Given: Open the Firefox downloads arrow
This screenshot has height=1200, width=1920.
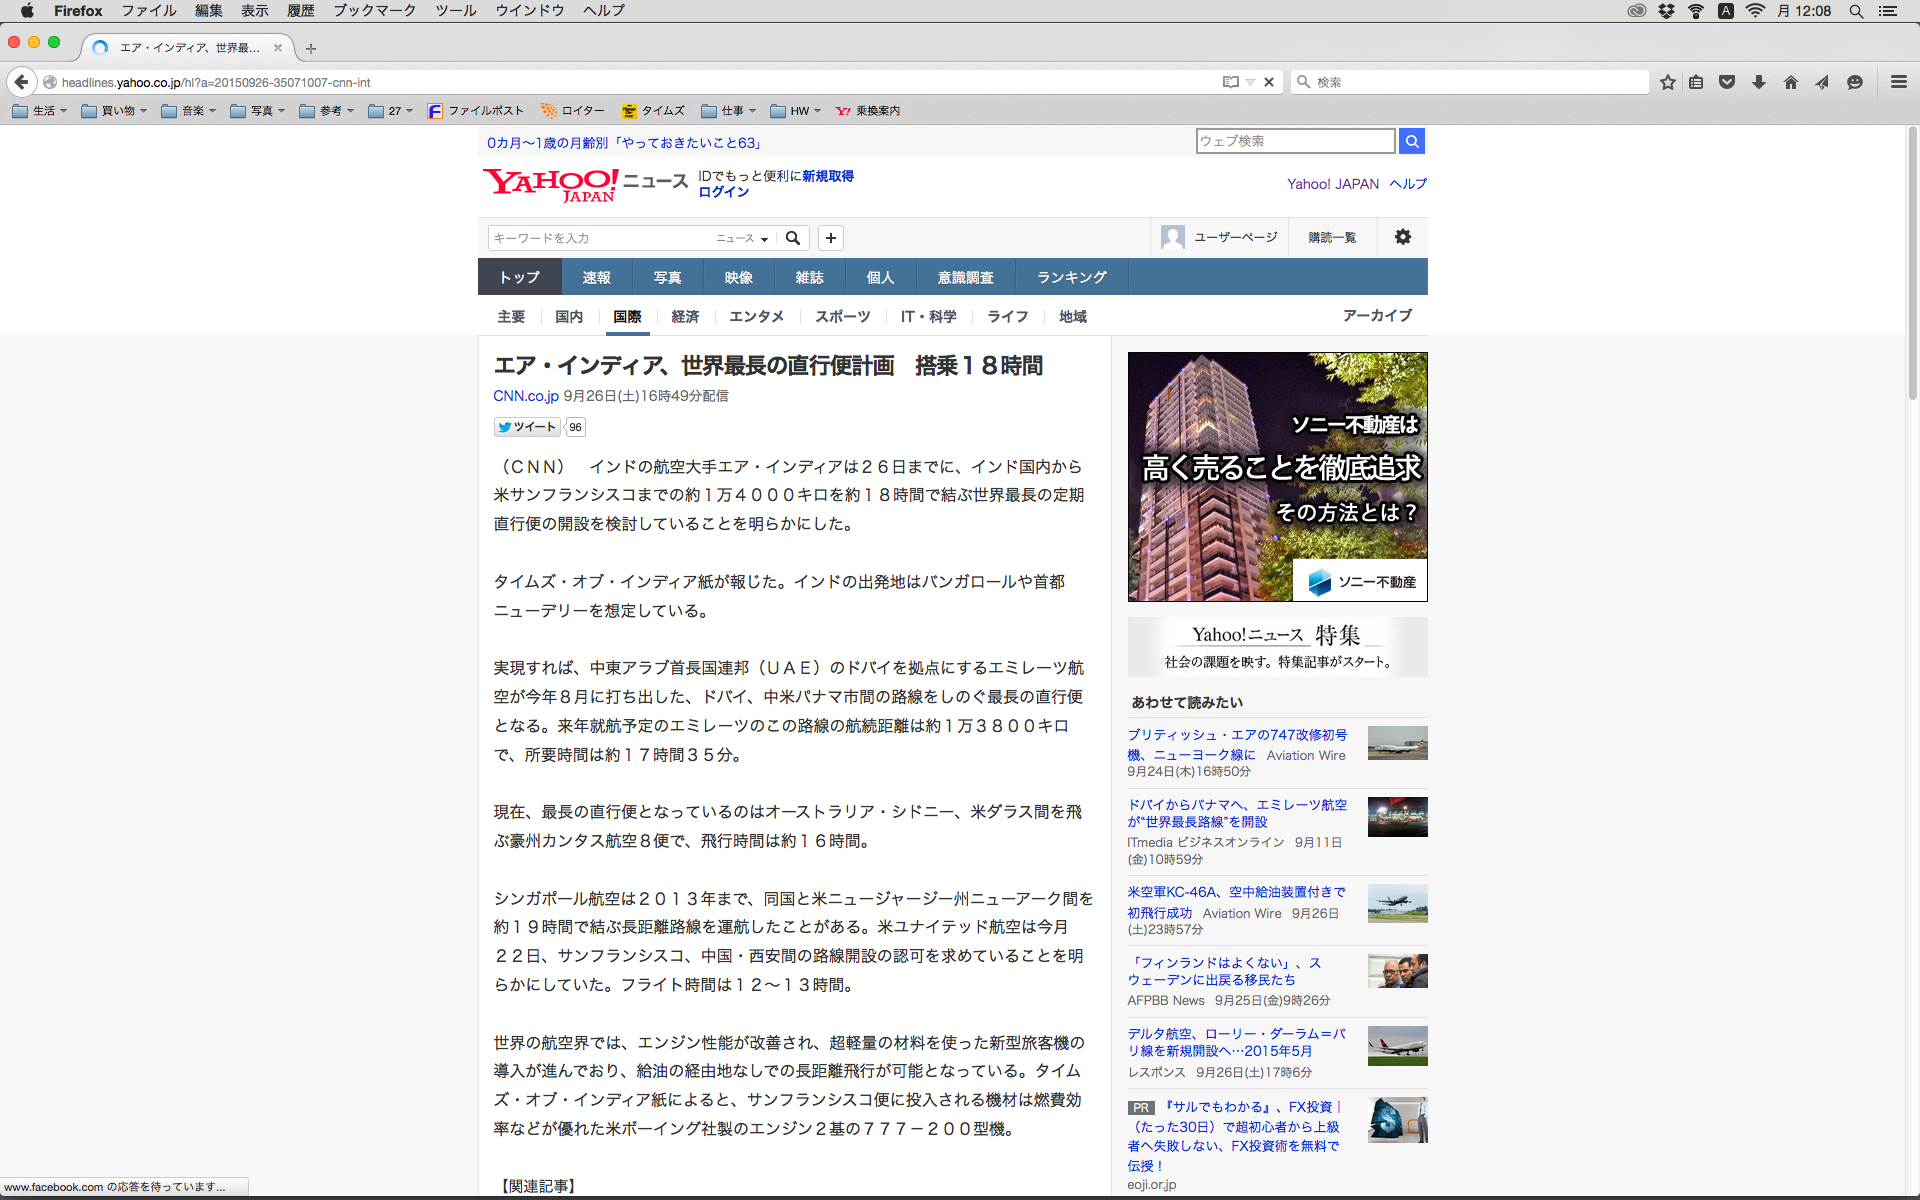Looking at the screenshot, I should pos(1759,82).
